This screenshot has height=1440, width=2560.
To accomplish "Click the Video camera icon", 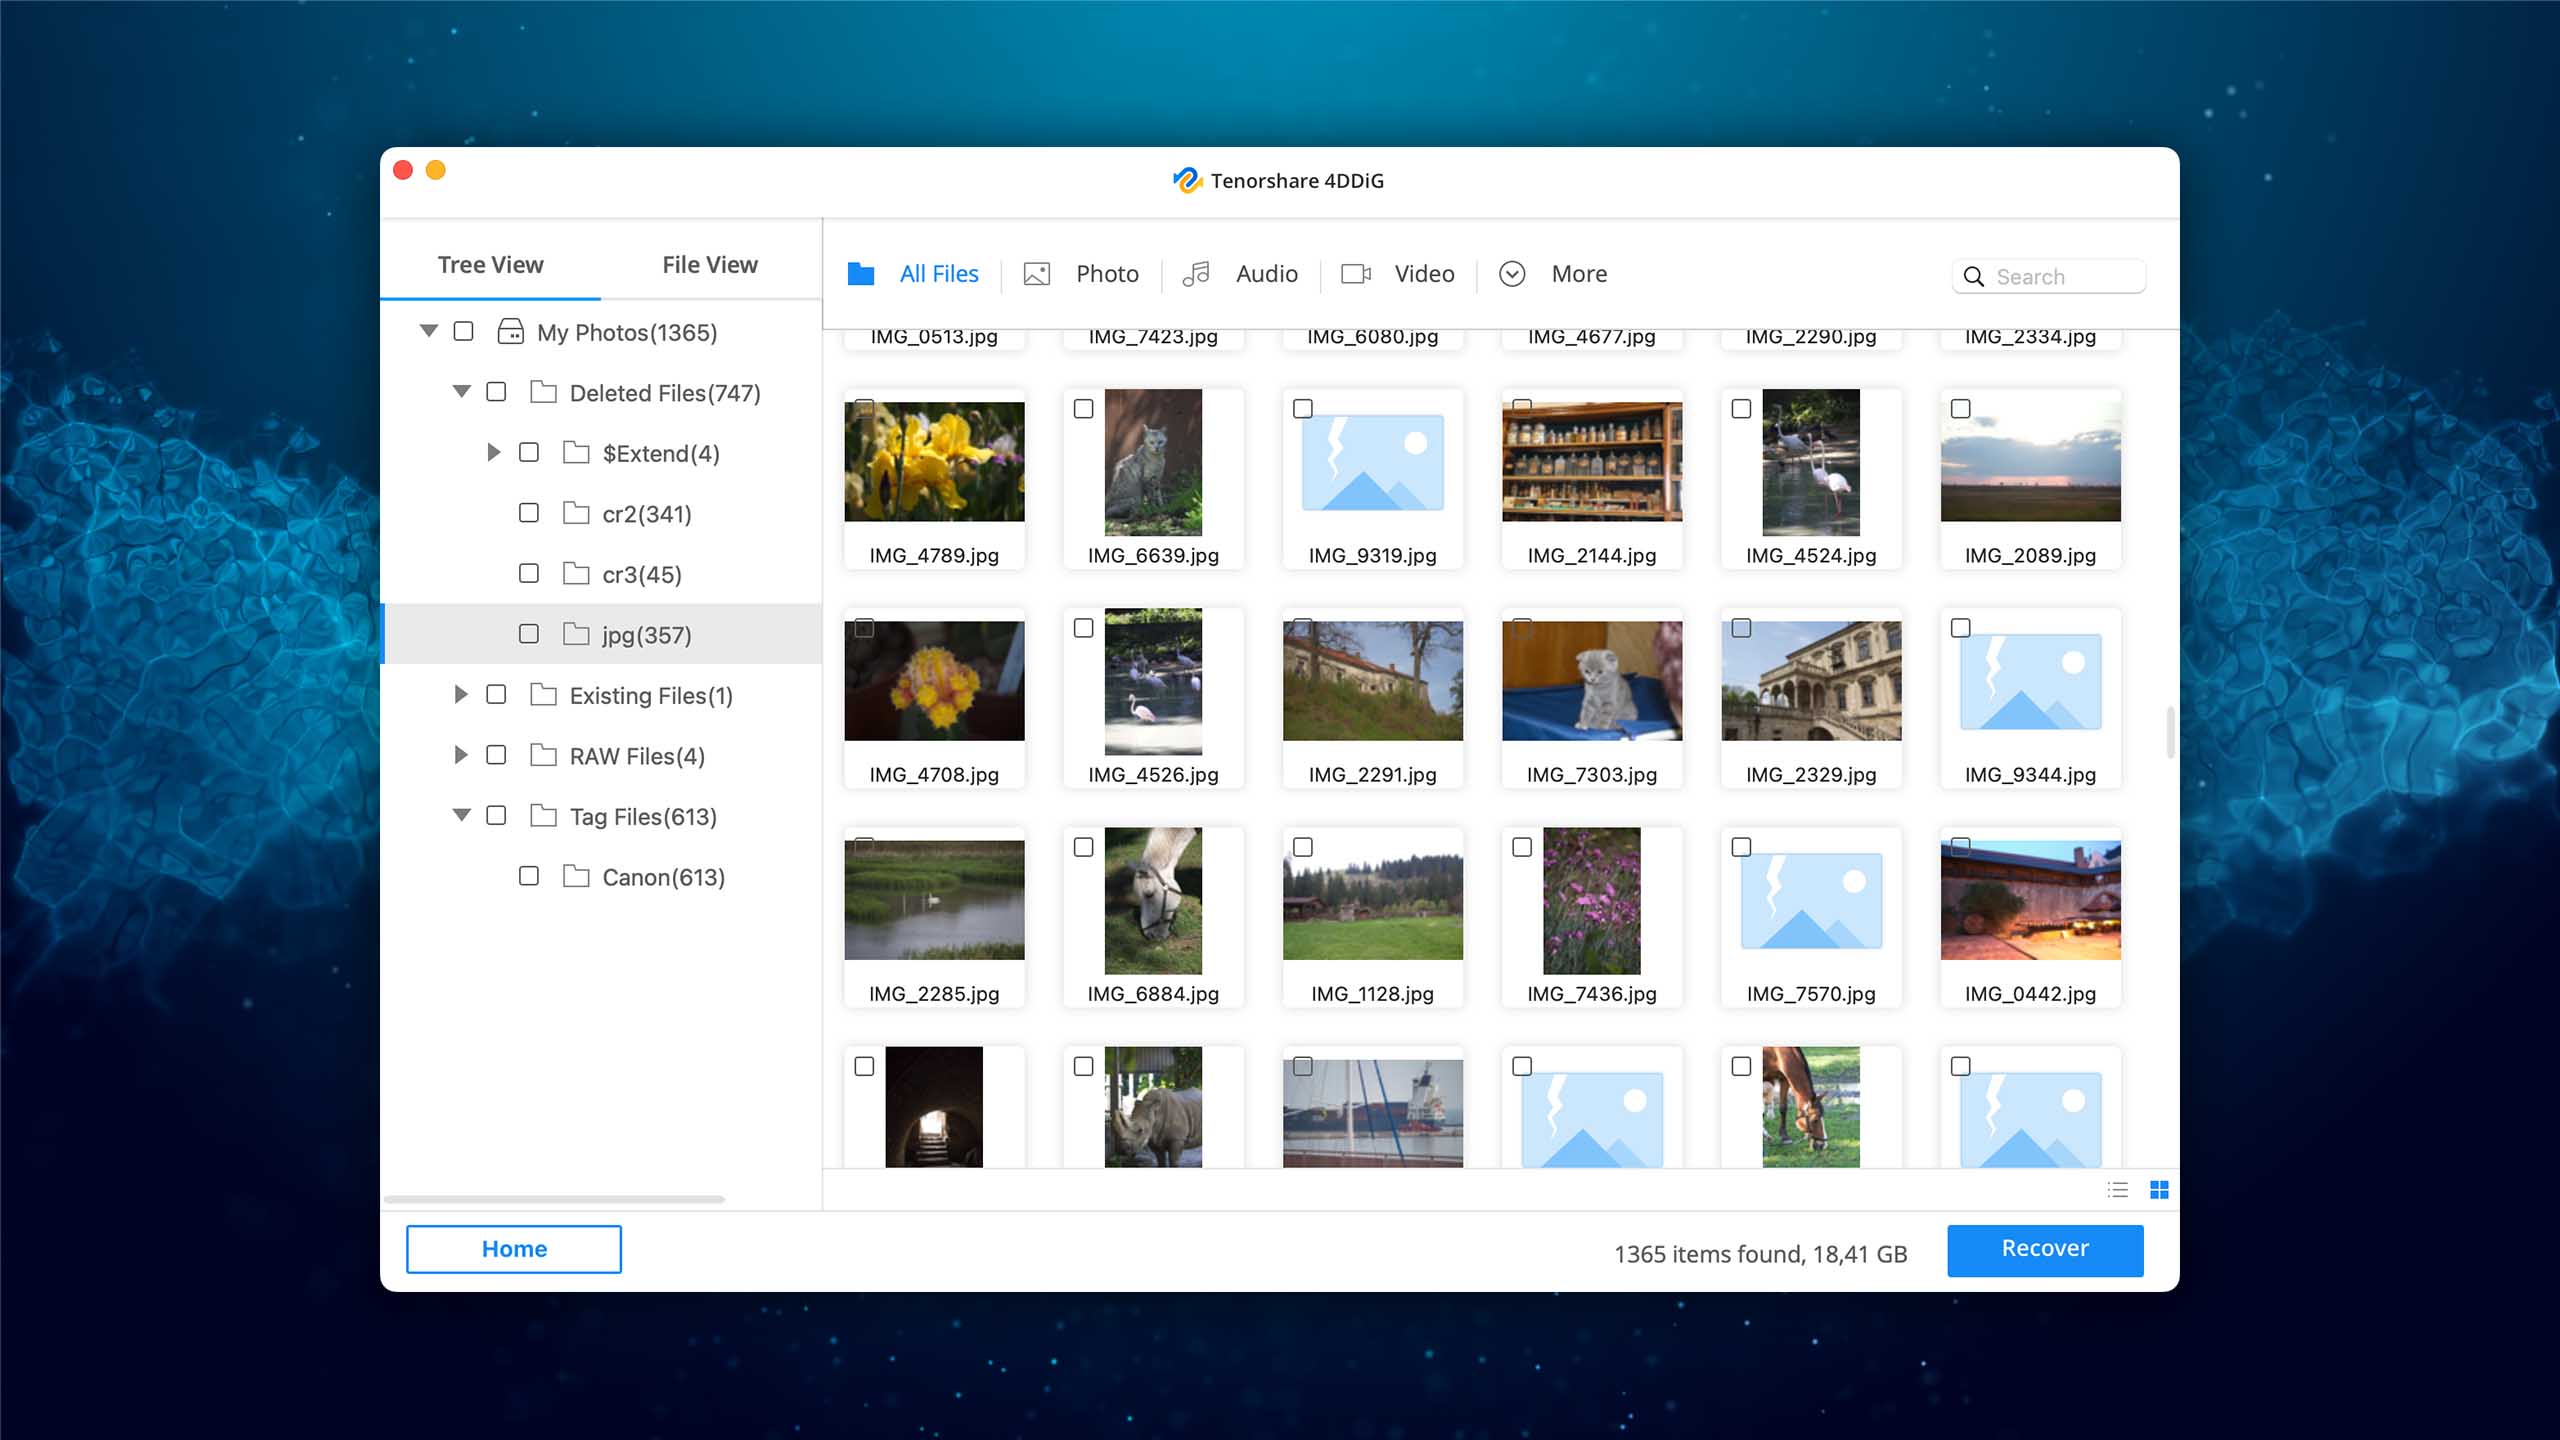I will pyautogui.click(x=1356, y=274).
